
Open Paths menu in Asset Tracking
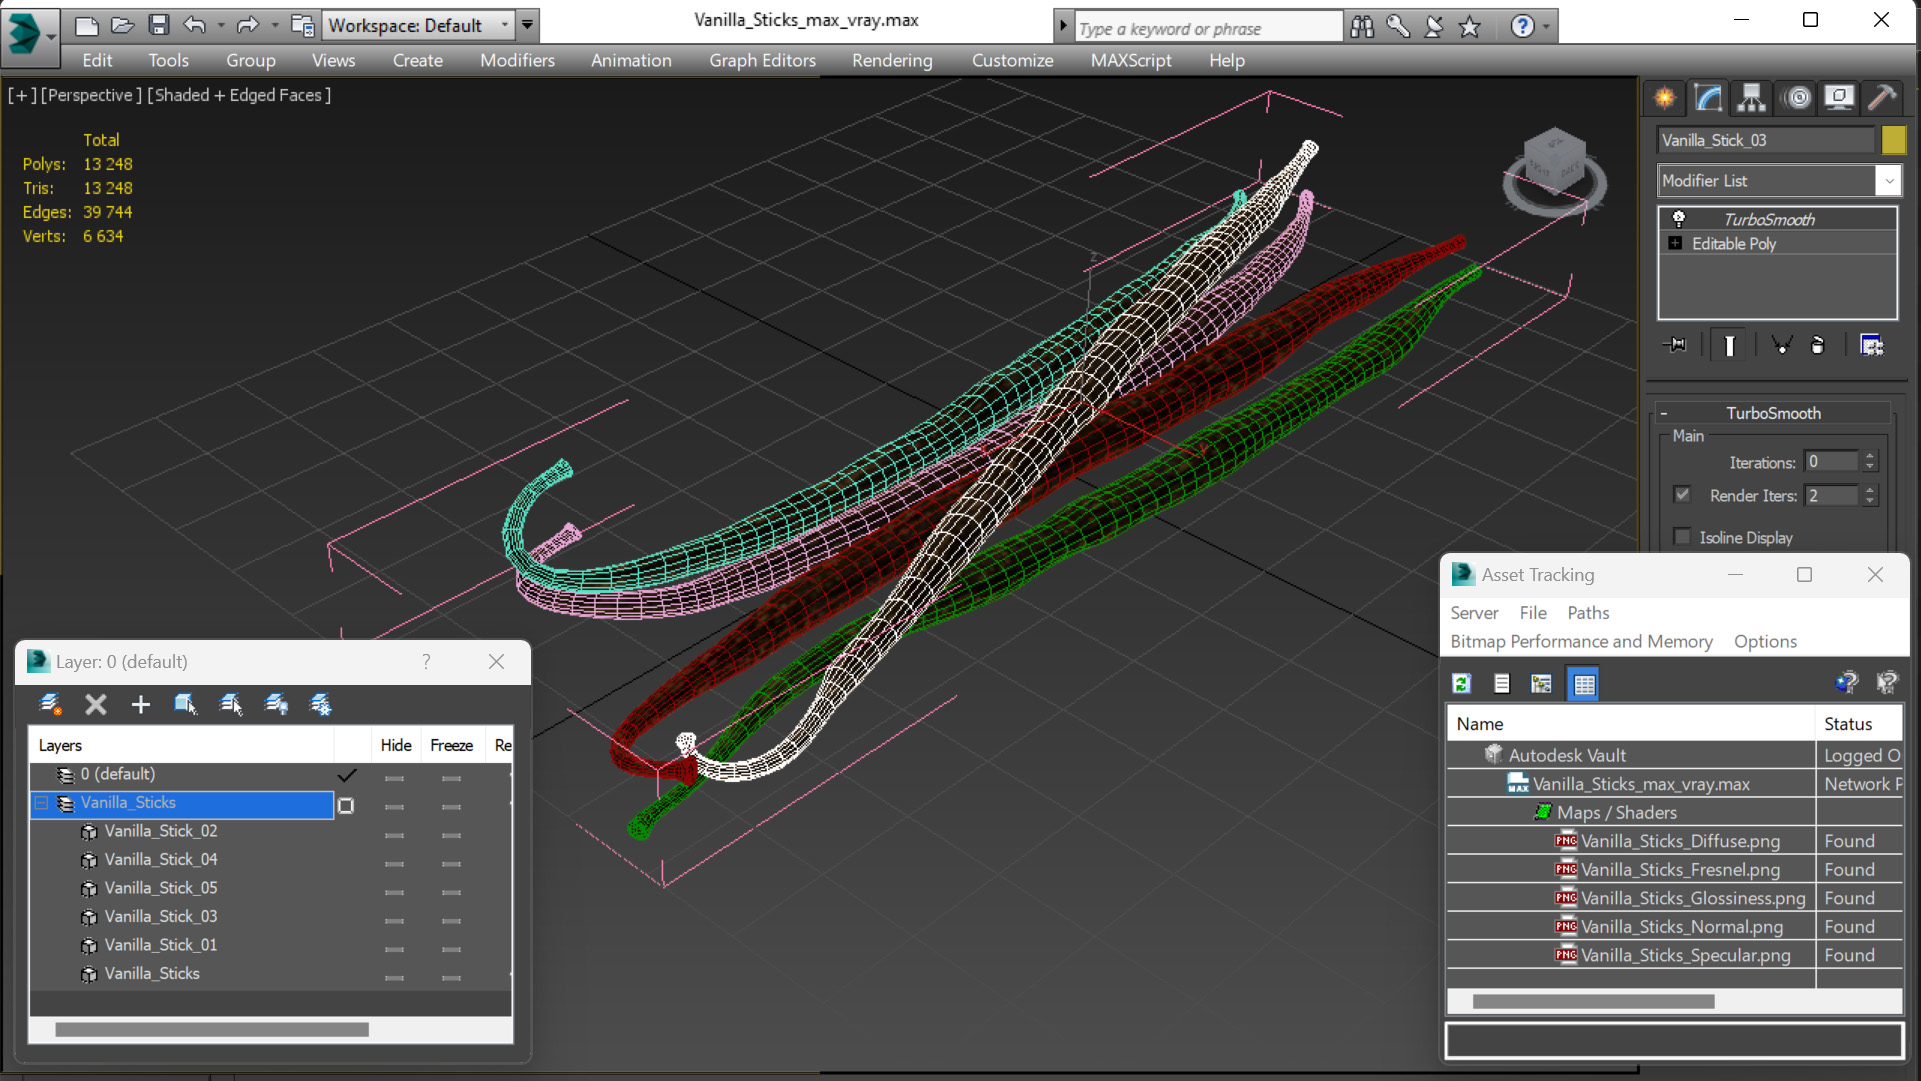tap(1587, 612)
